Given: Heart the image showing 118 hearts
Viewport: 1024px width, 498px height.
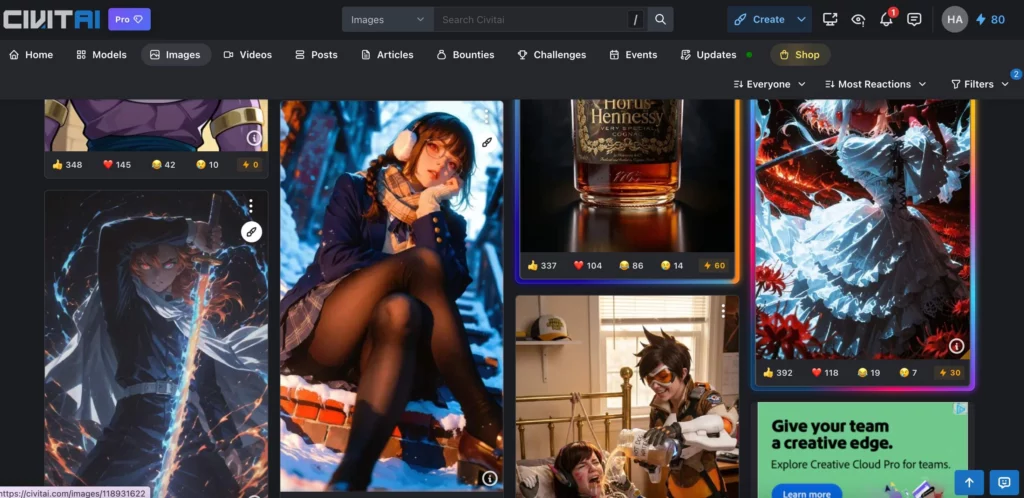Looking at the screenshot, I should tap(825, 373).
